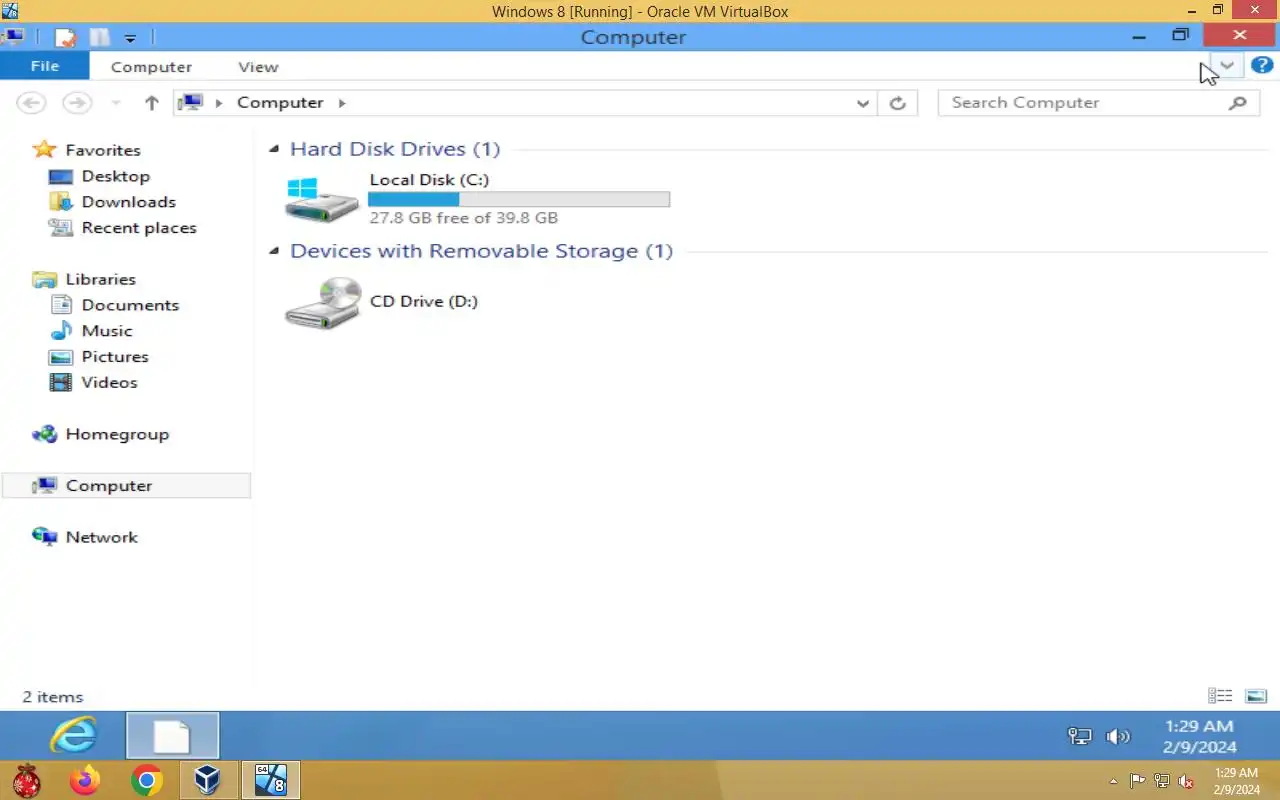Switch to Large icons view in status bar

click(x=1256, y=696)
